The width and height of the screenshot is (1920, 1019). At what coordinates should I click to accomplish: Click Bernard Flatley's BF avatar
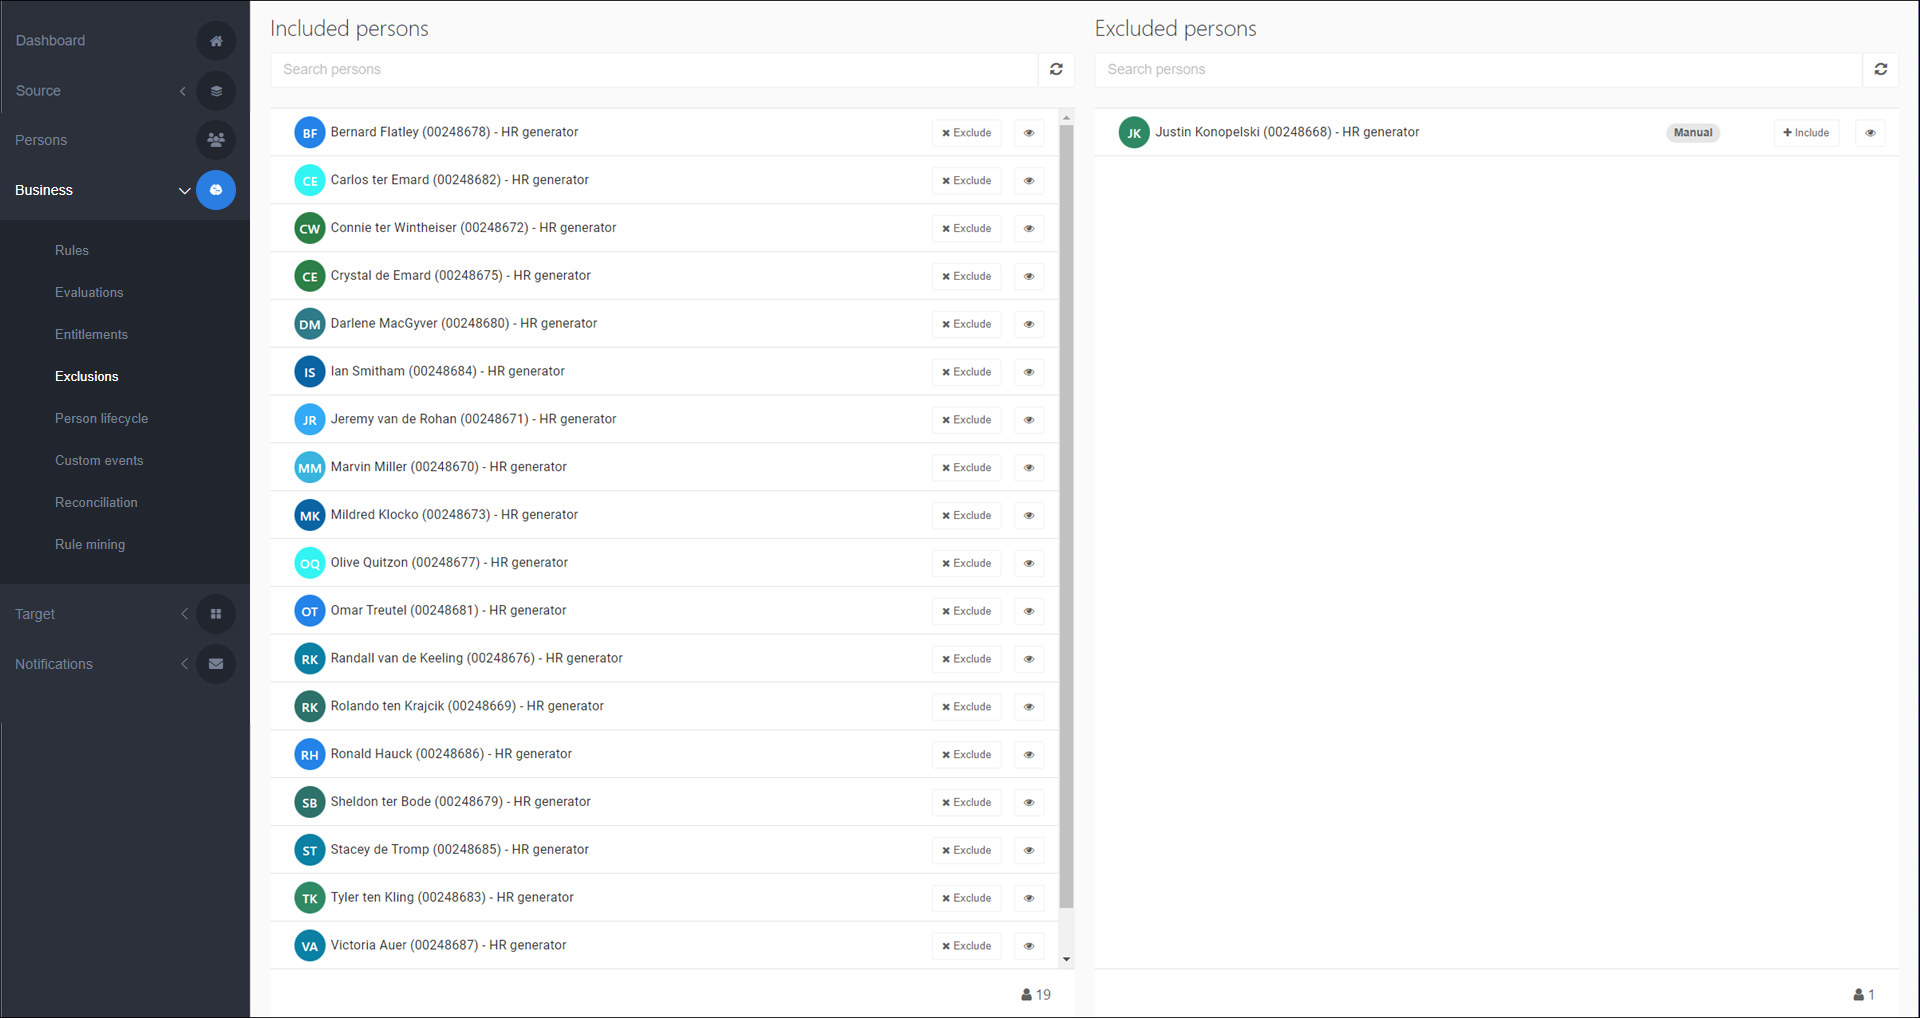point(309,133)
